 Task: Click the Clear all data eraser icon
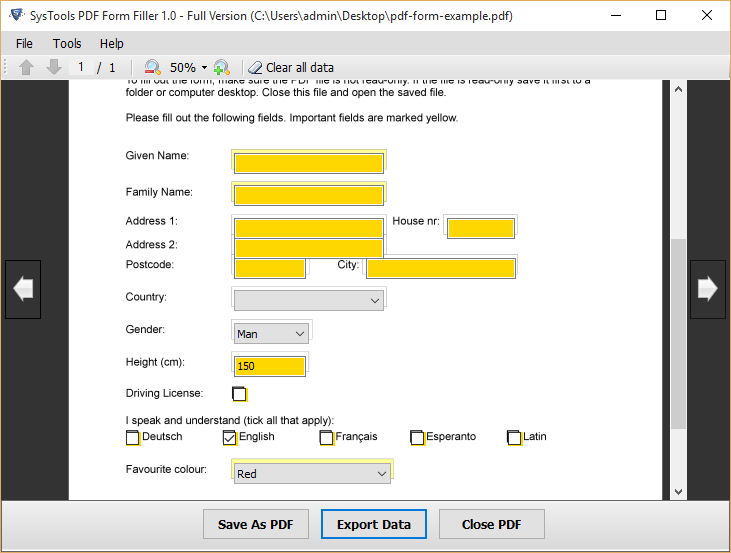255,68
